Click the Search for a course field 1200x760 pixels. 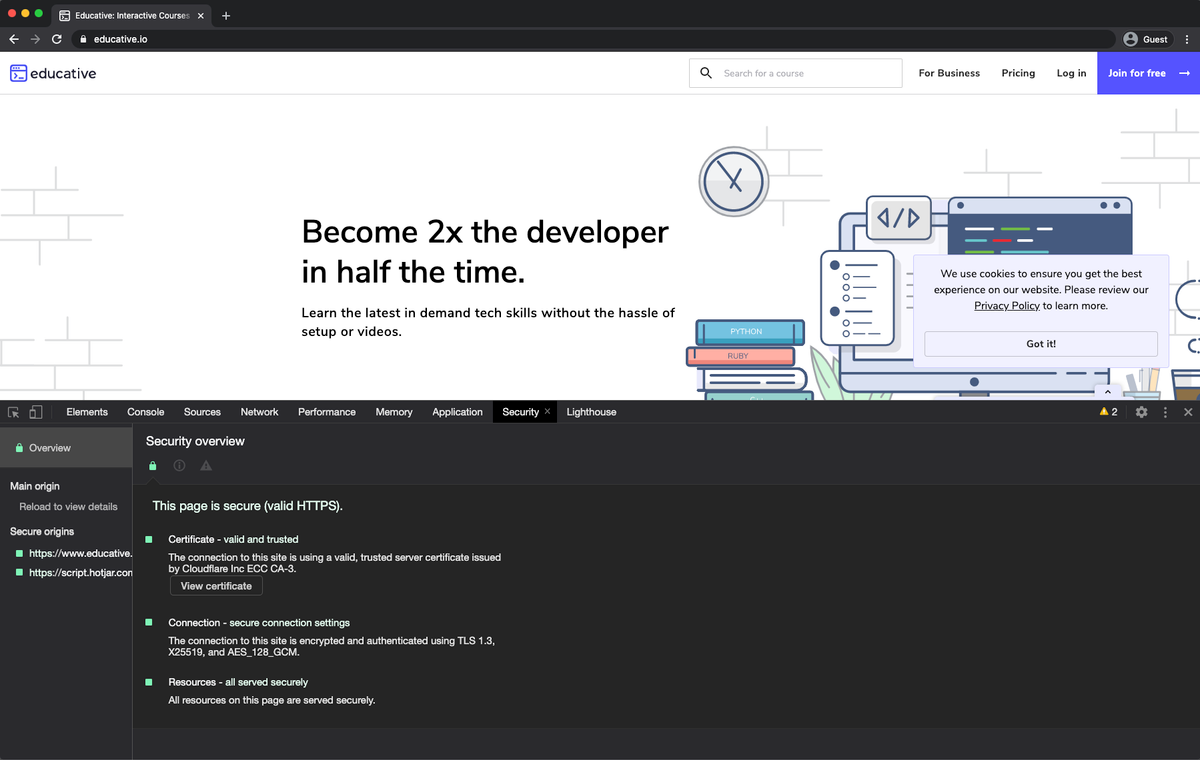(795, 73)
